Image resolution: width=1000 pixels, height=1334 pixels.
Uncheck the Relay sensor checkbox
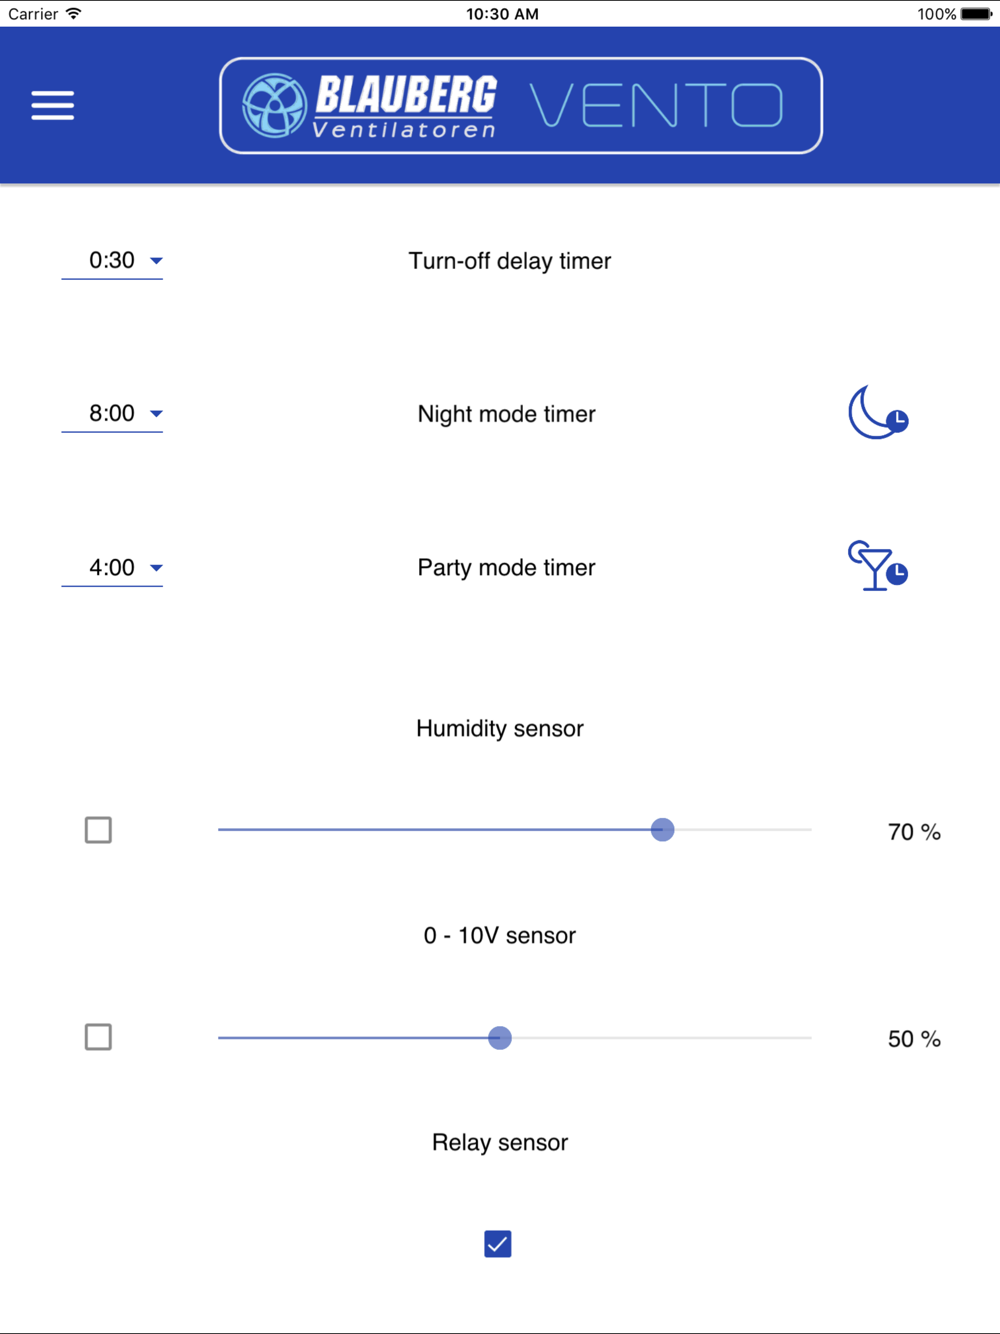click(x=497, y=1244)
